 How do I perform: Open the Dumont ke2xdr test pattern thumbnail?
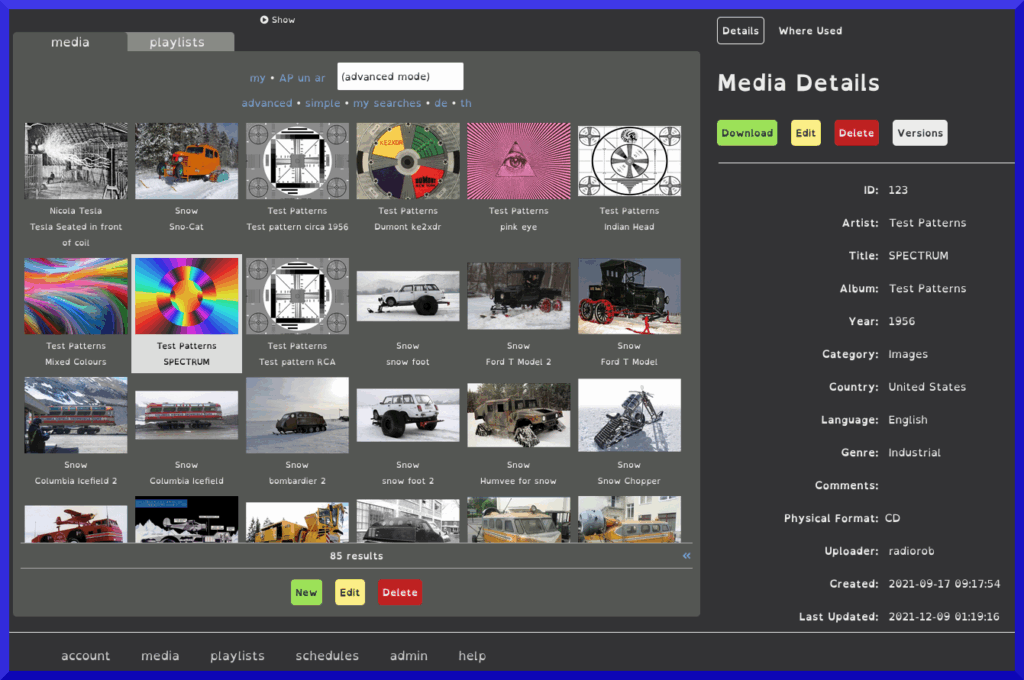(407, 160)
